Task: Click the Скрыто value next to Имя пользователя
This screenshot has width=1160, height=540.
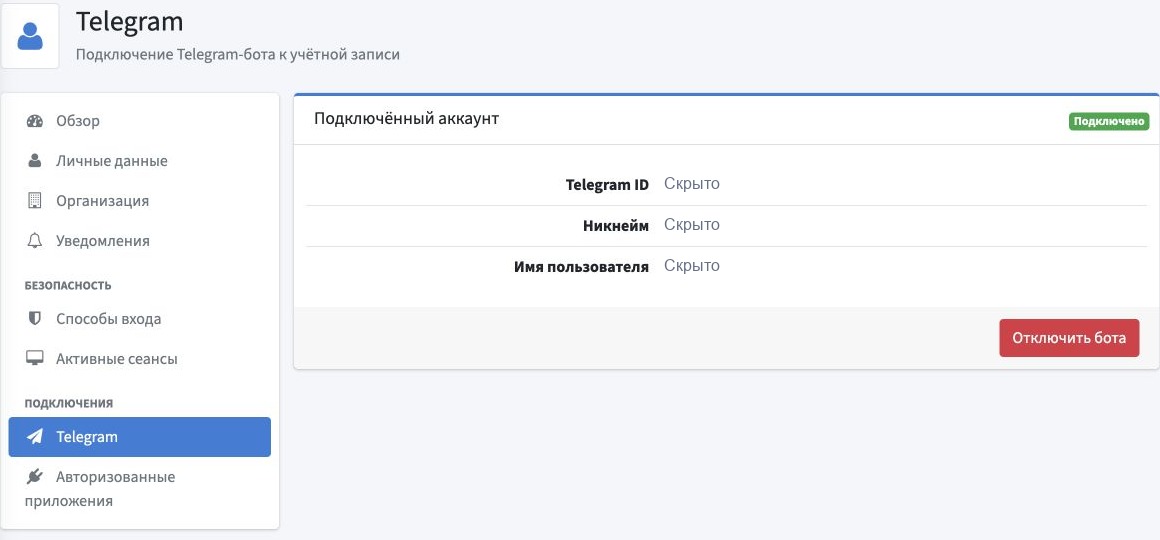Action: pos(692,266)
